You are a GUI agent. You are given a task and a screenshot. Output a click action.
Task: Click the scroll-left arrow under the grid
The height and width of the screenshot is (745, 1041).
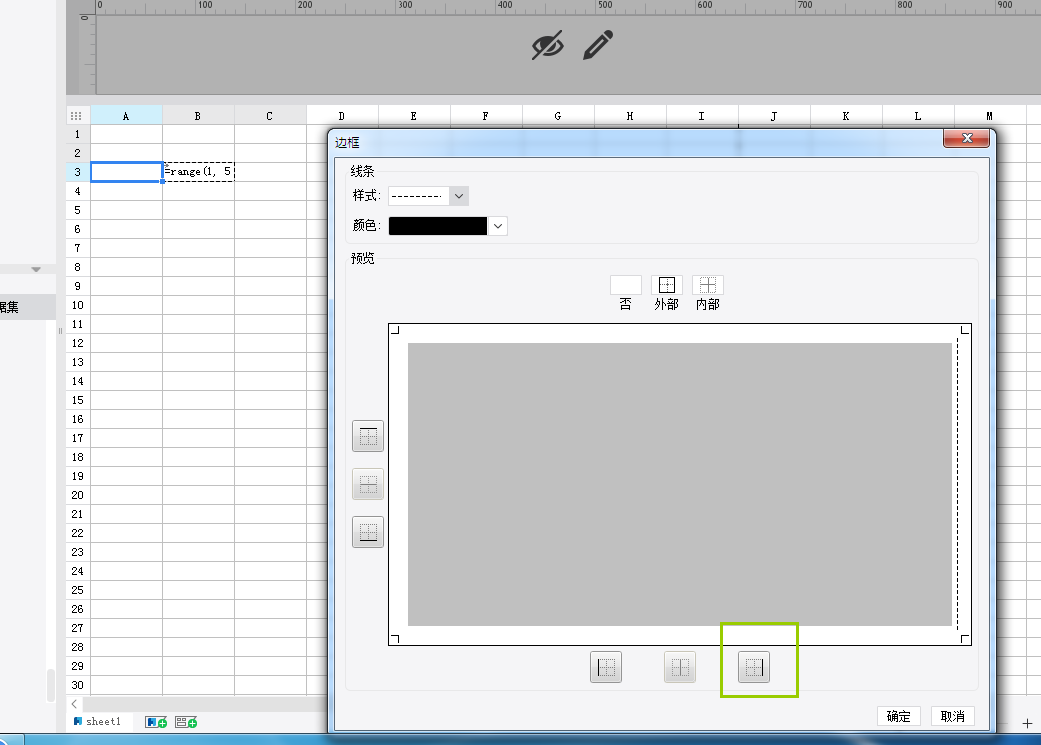[74, 704]
